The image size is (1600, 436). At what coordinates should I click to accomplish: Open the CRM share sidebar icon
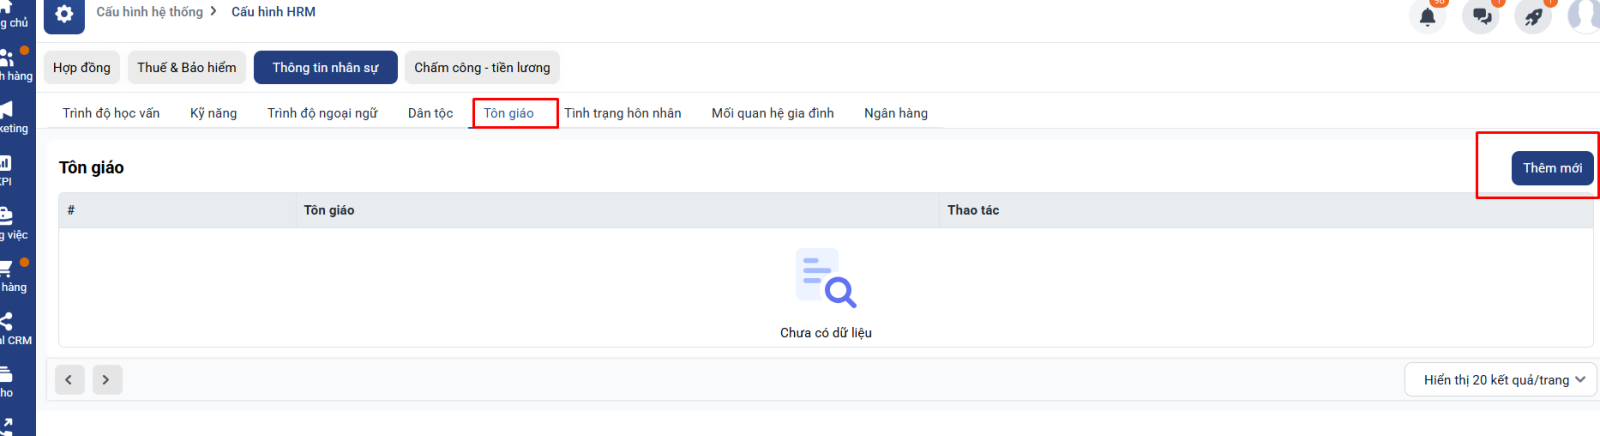[7, 321]
